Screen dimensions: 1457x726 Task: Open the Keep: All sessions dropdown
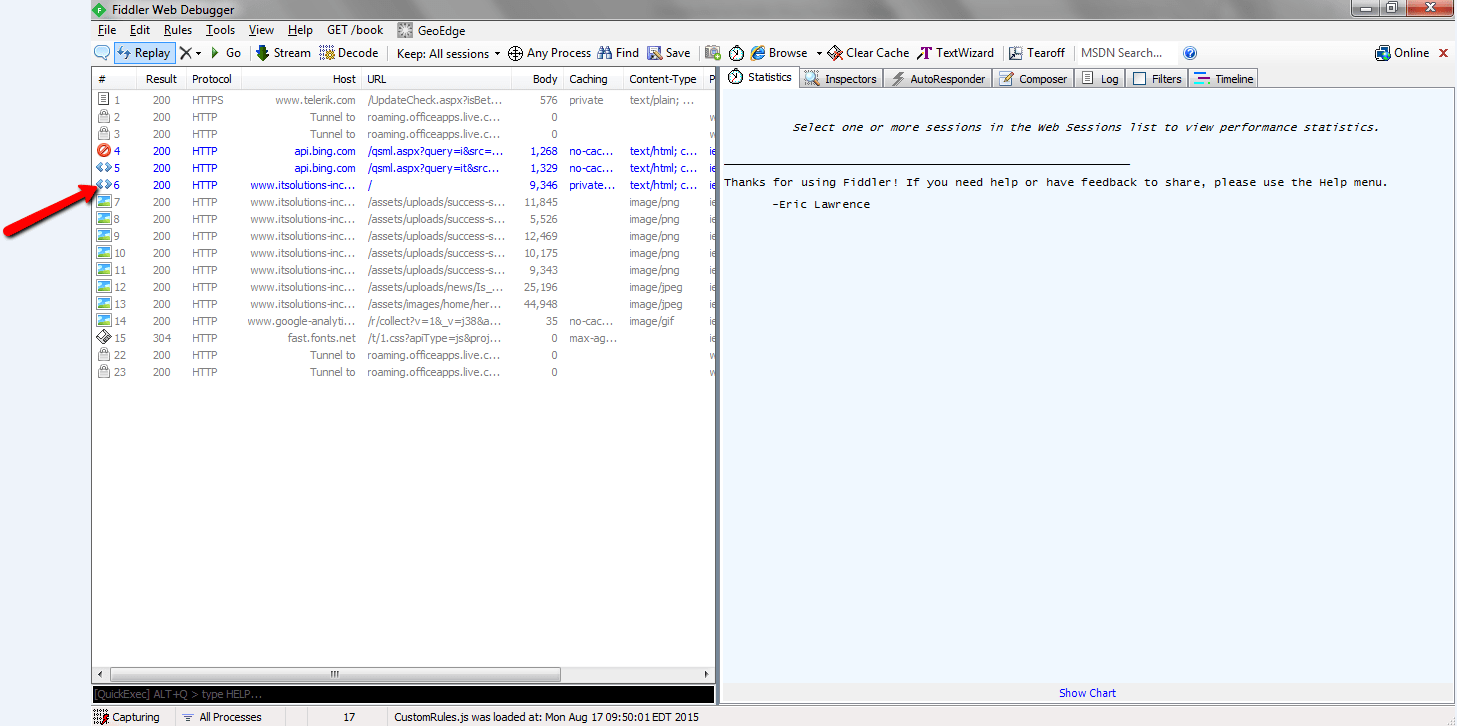click(x=448, y=54)
